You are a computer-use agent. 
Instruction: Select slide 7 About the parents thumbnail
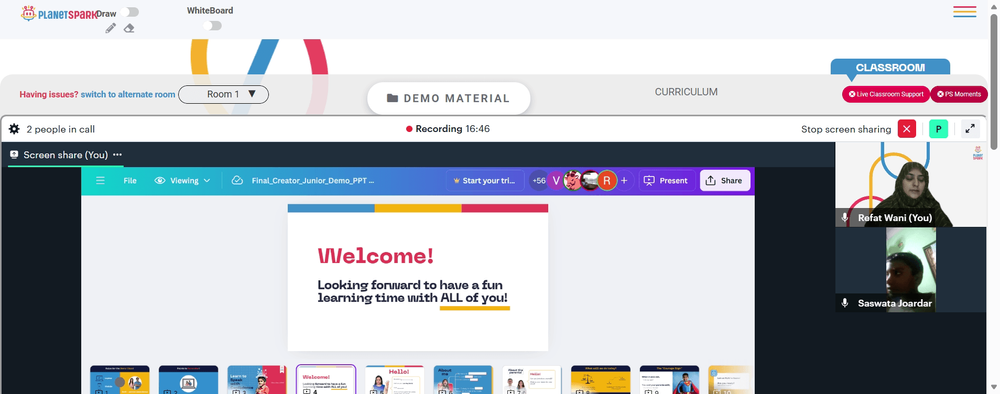(532, 380)
